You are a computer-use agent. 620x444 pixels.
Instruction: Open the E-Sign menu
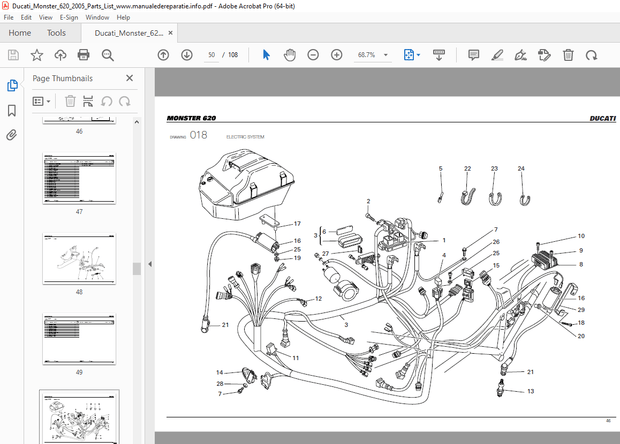click(x=69, y=17)
